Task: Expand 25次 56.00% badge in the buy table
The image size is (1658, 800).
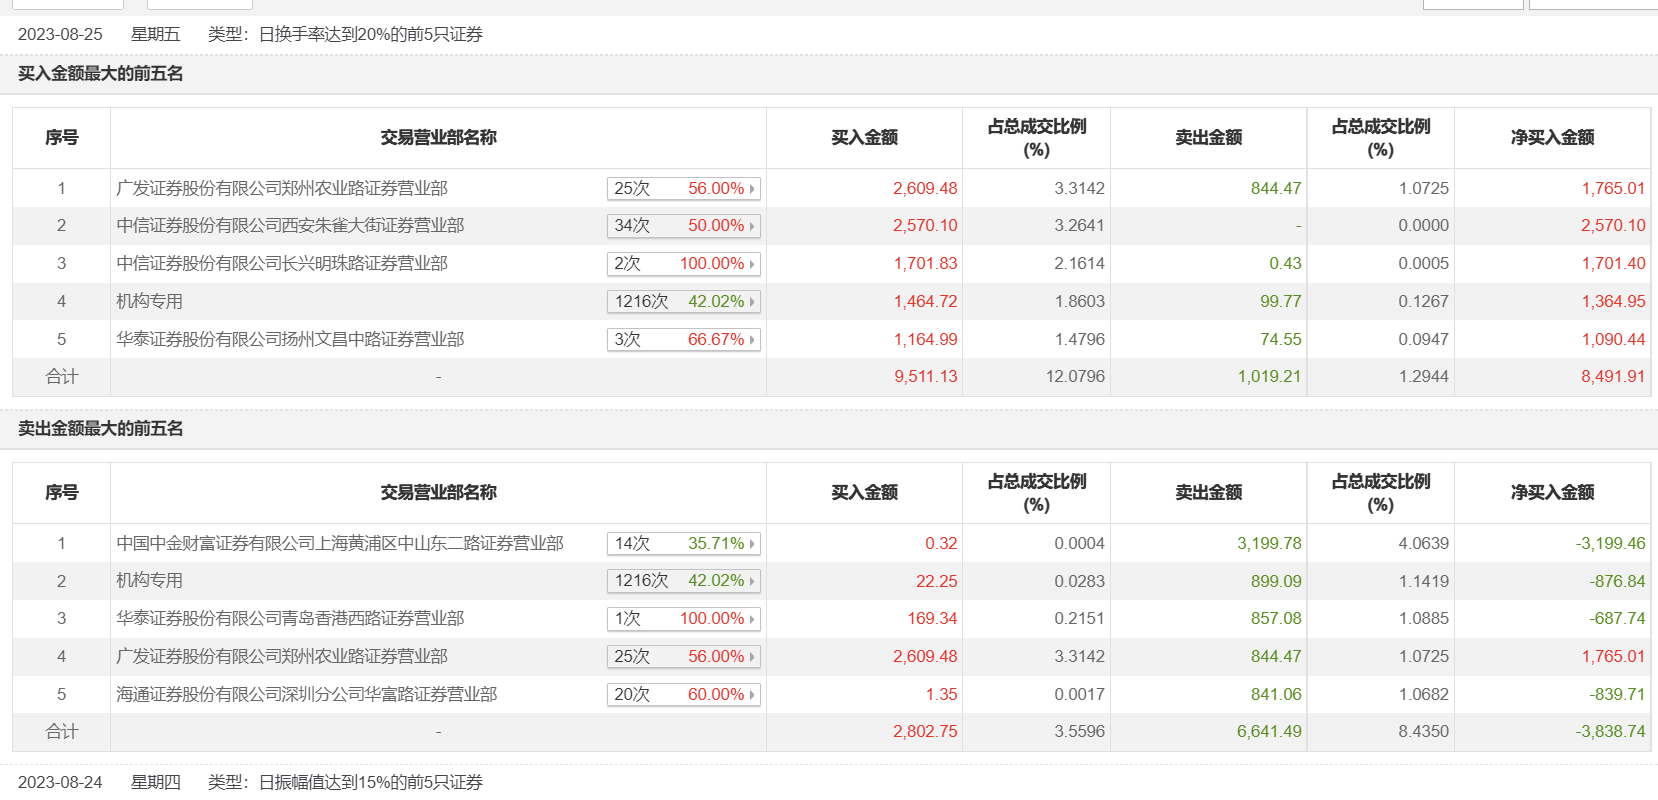Action: pyautogui.click(x=683, y=188)
